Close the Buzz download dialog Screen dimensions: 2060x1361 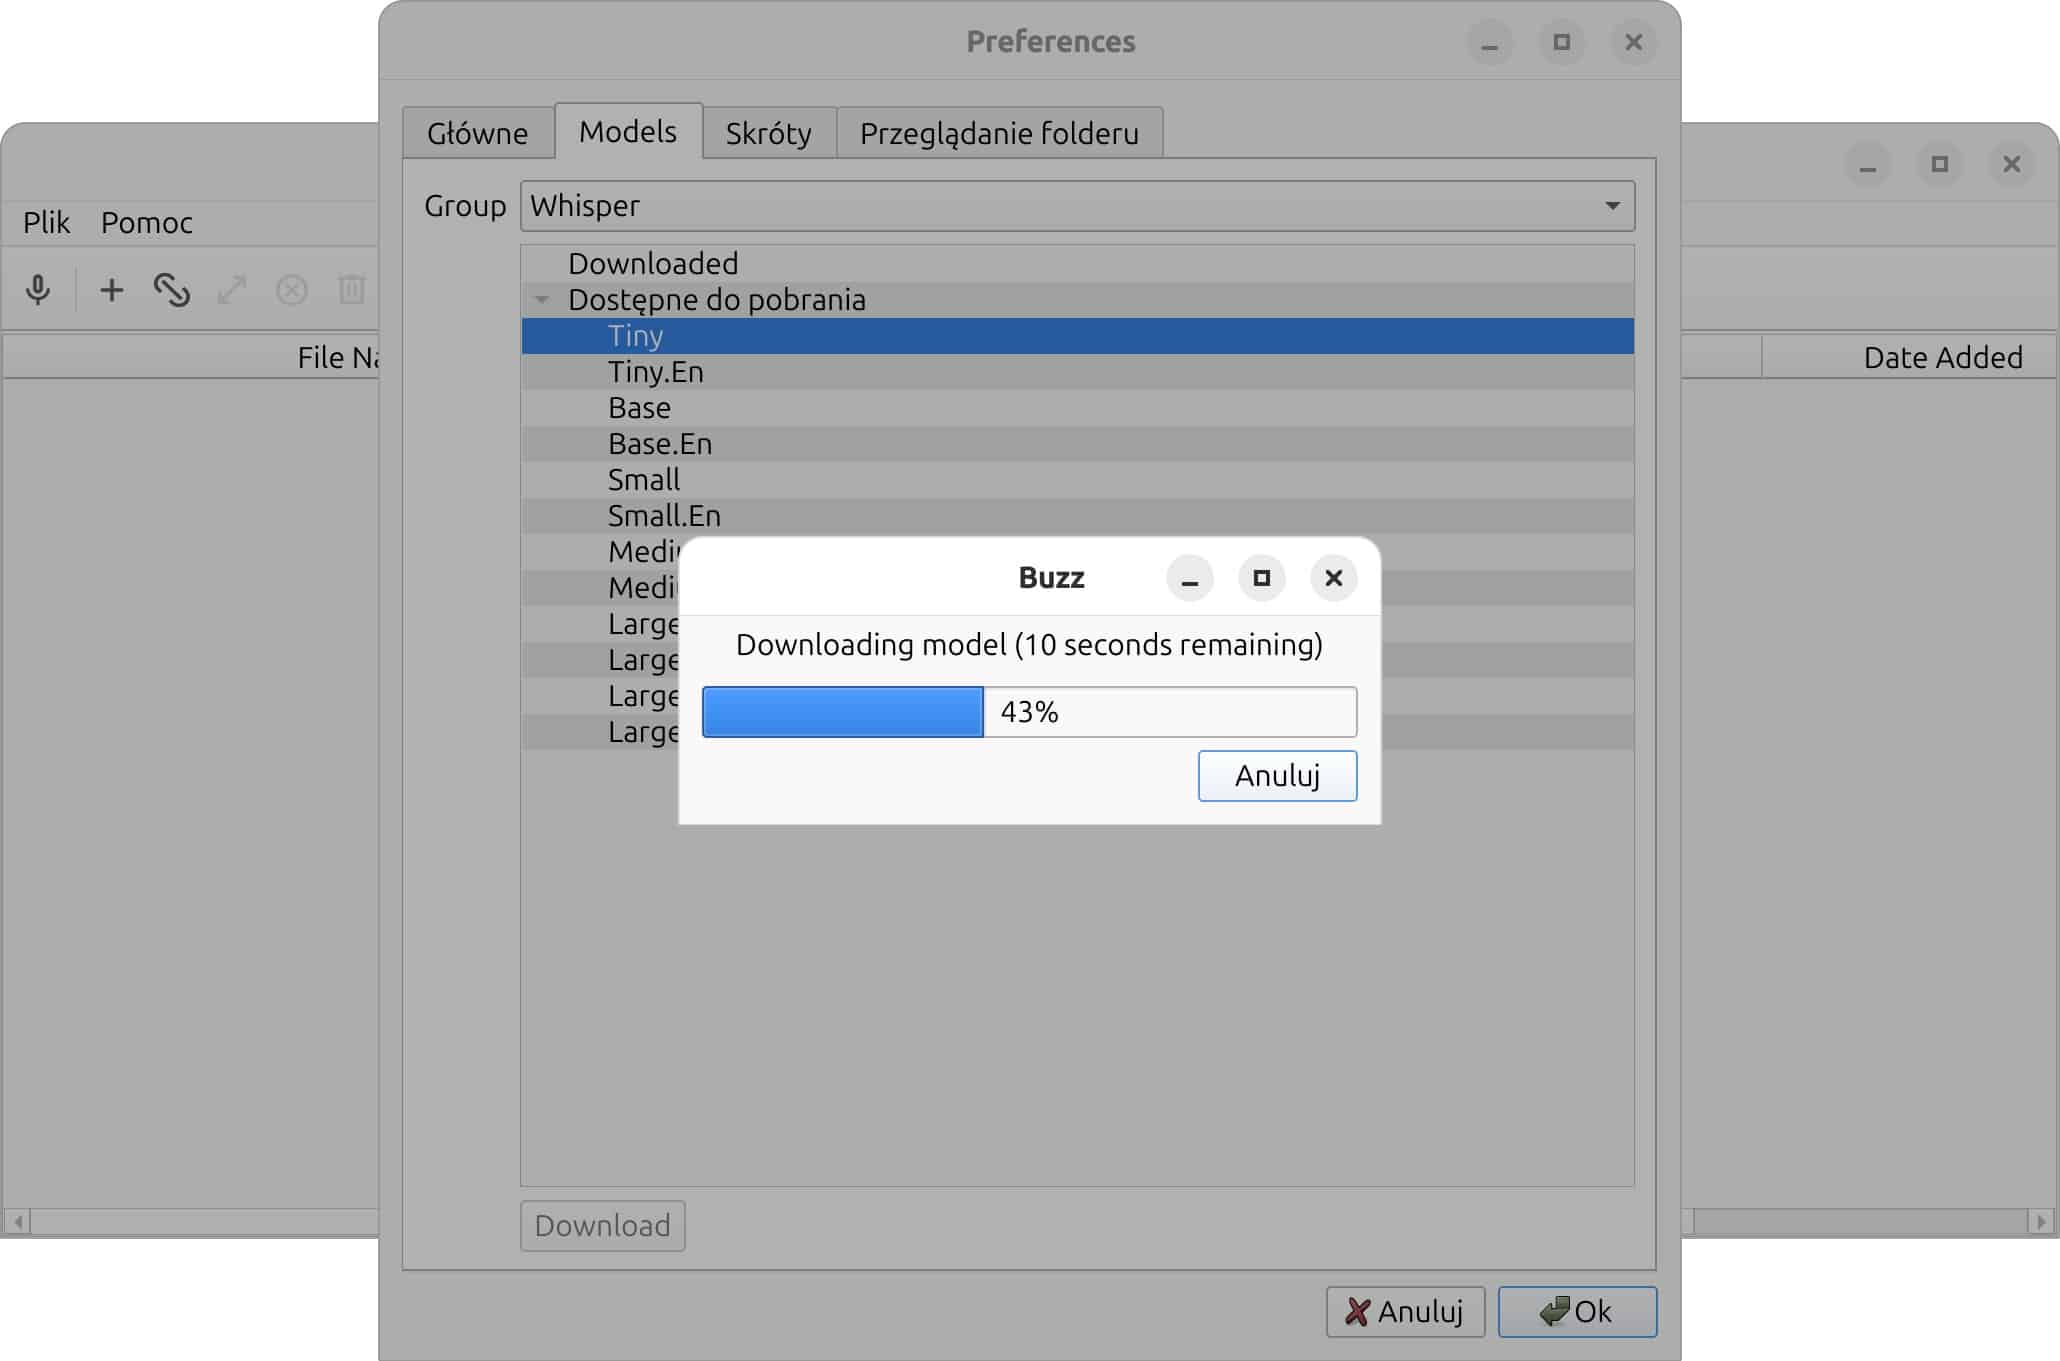tap(1333, 578)
